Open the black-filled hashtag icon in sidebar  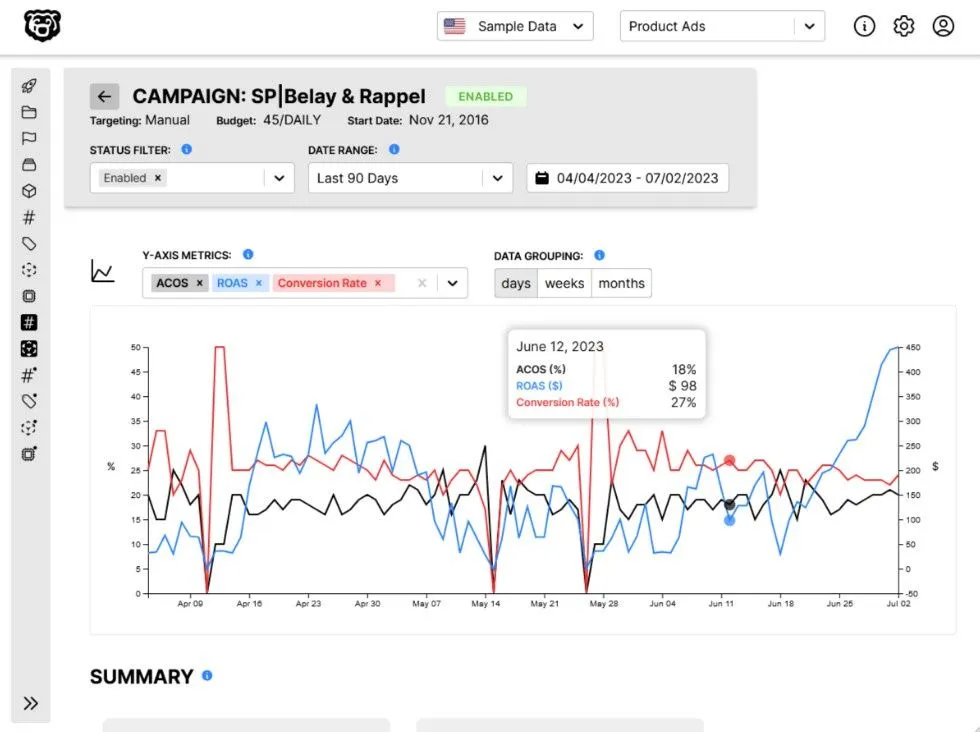pos(29,323)
